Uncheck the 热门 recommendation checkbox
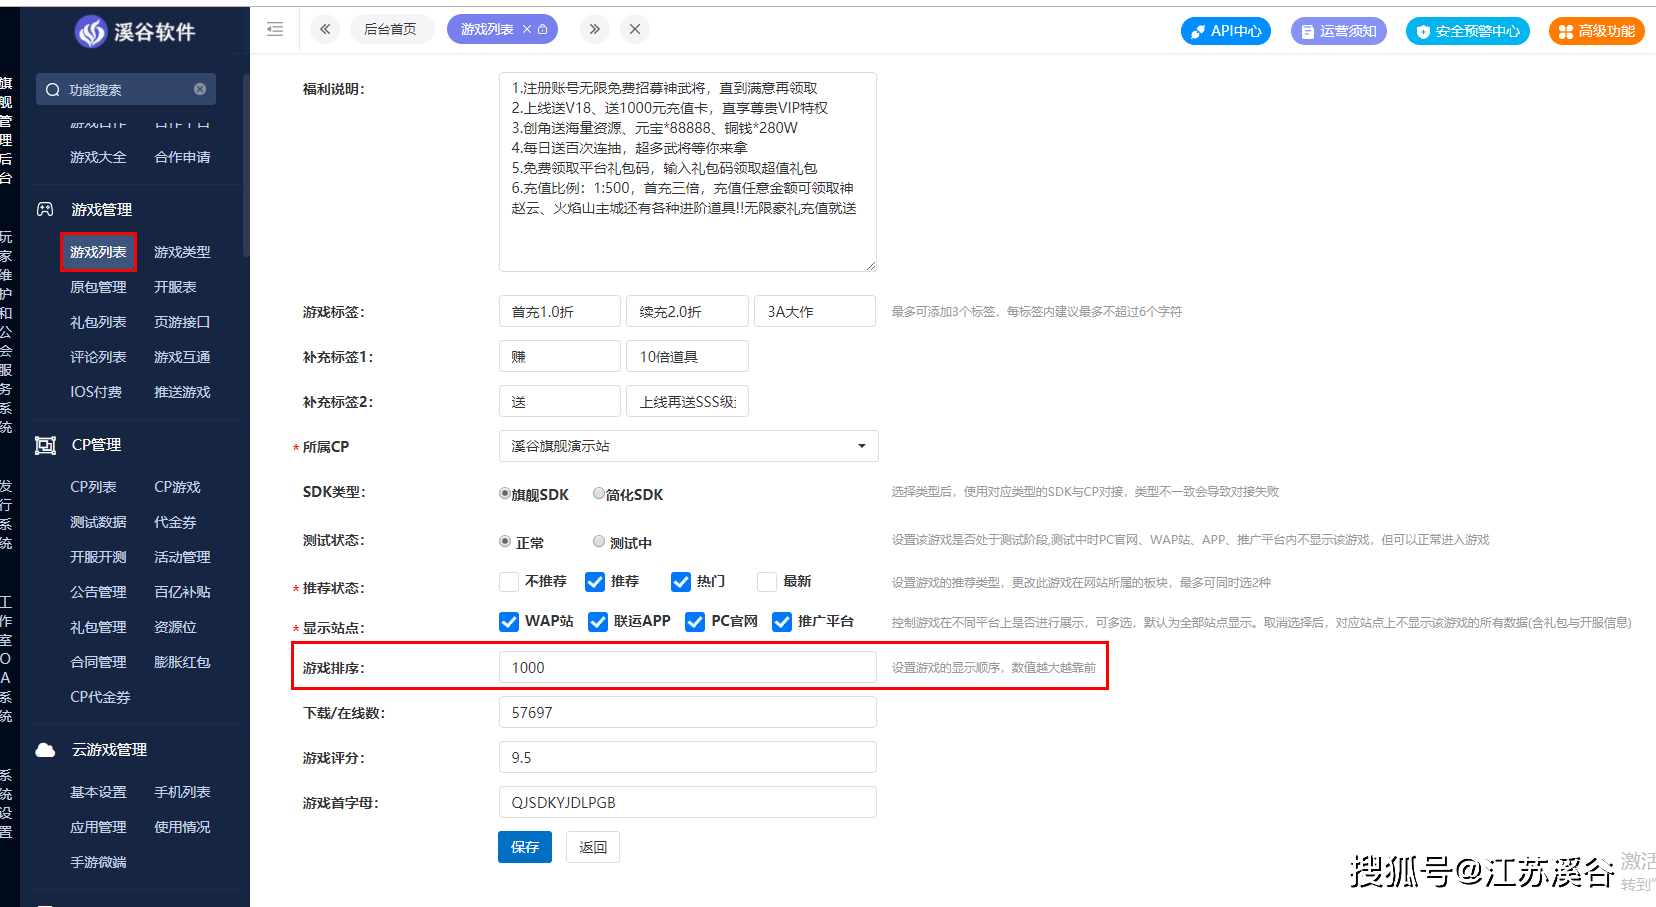Viewport: 1656px width, 907px height. pyautogui.click(x=681, y=582)
